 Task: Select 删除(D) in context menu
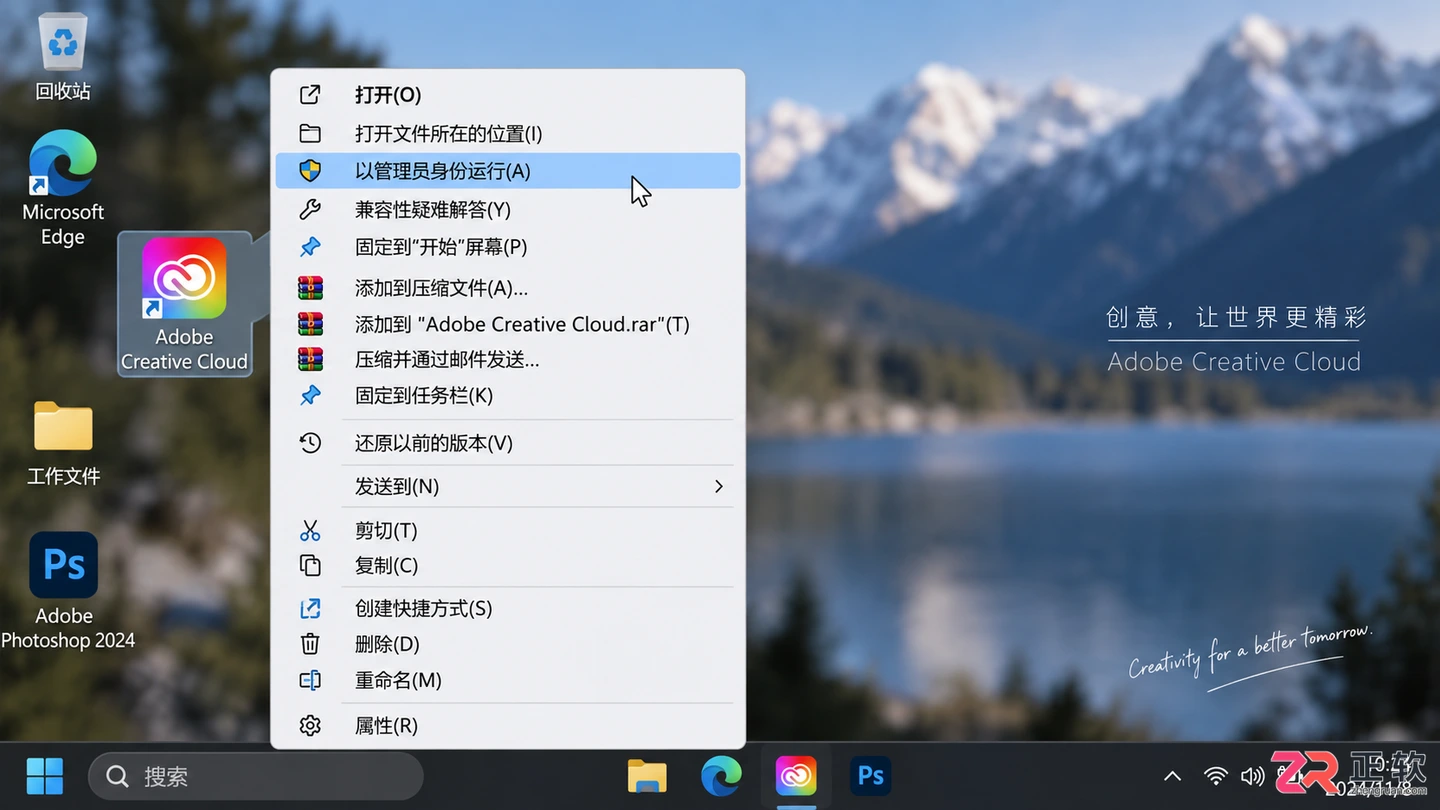click(508, 644)
